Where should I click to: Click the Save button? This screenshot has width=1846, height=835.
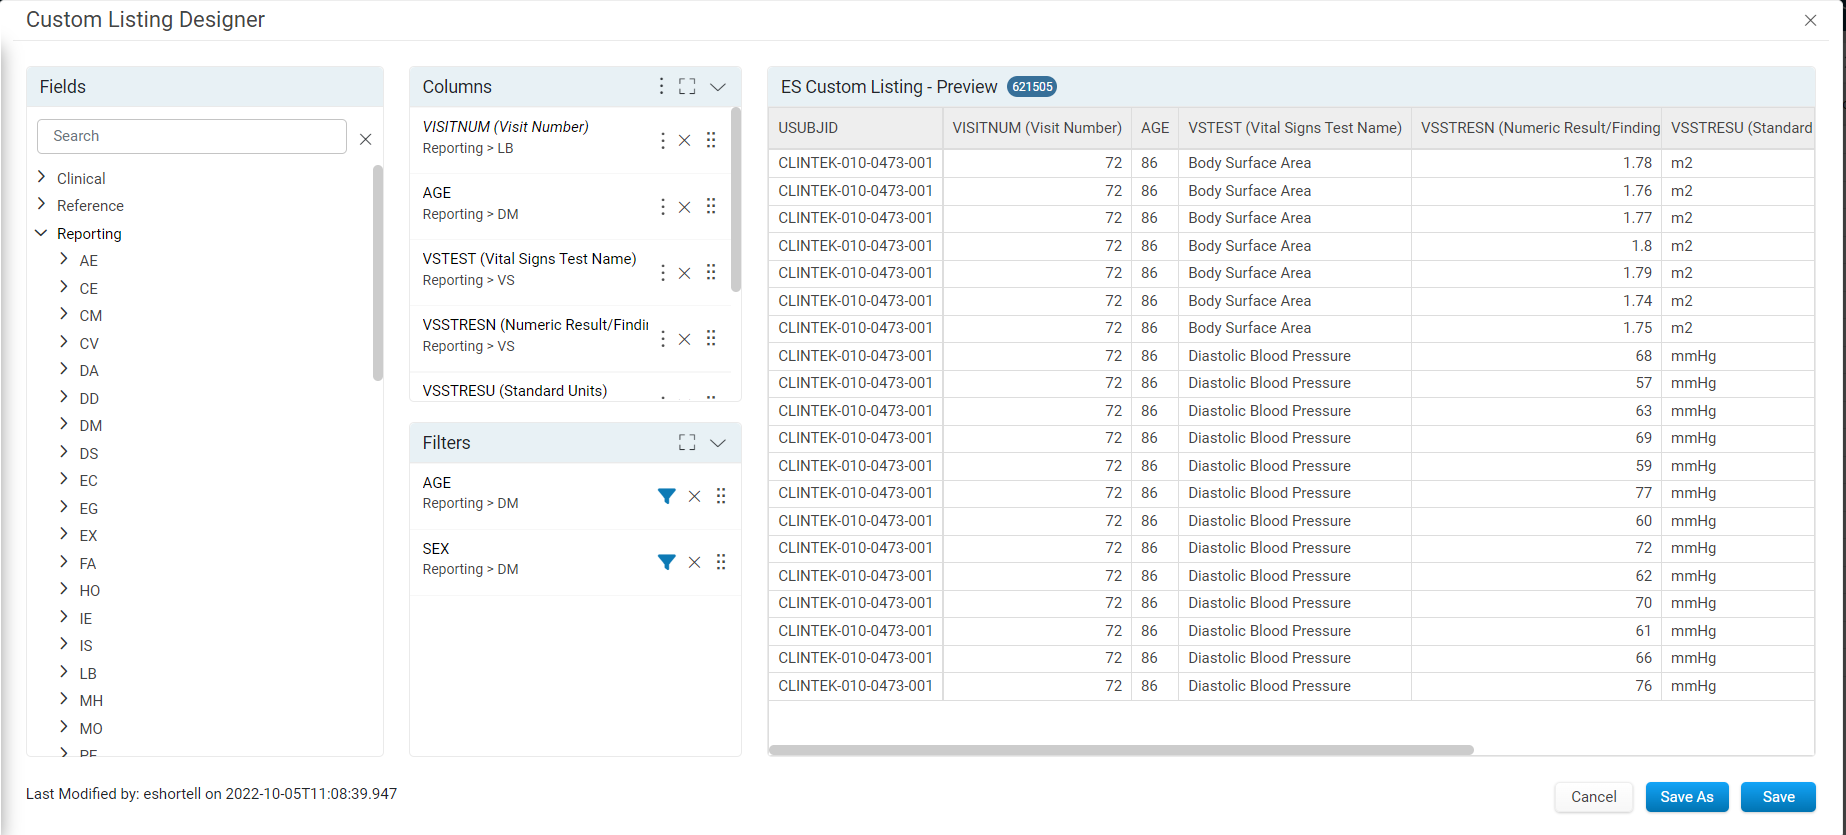pyautogui.click(x=1778, y=797)
